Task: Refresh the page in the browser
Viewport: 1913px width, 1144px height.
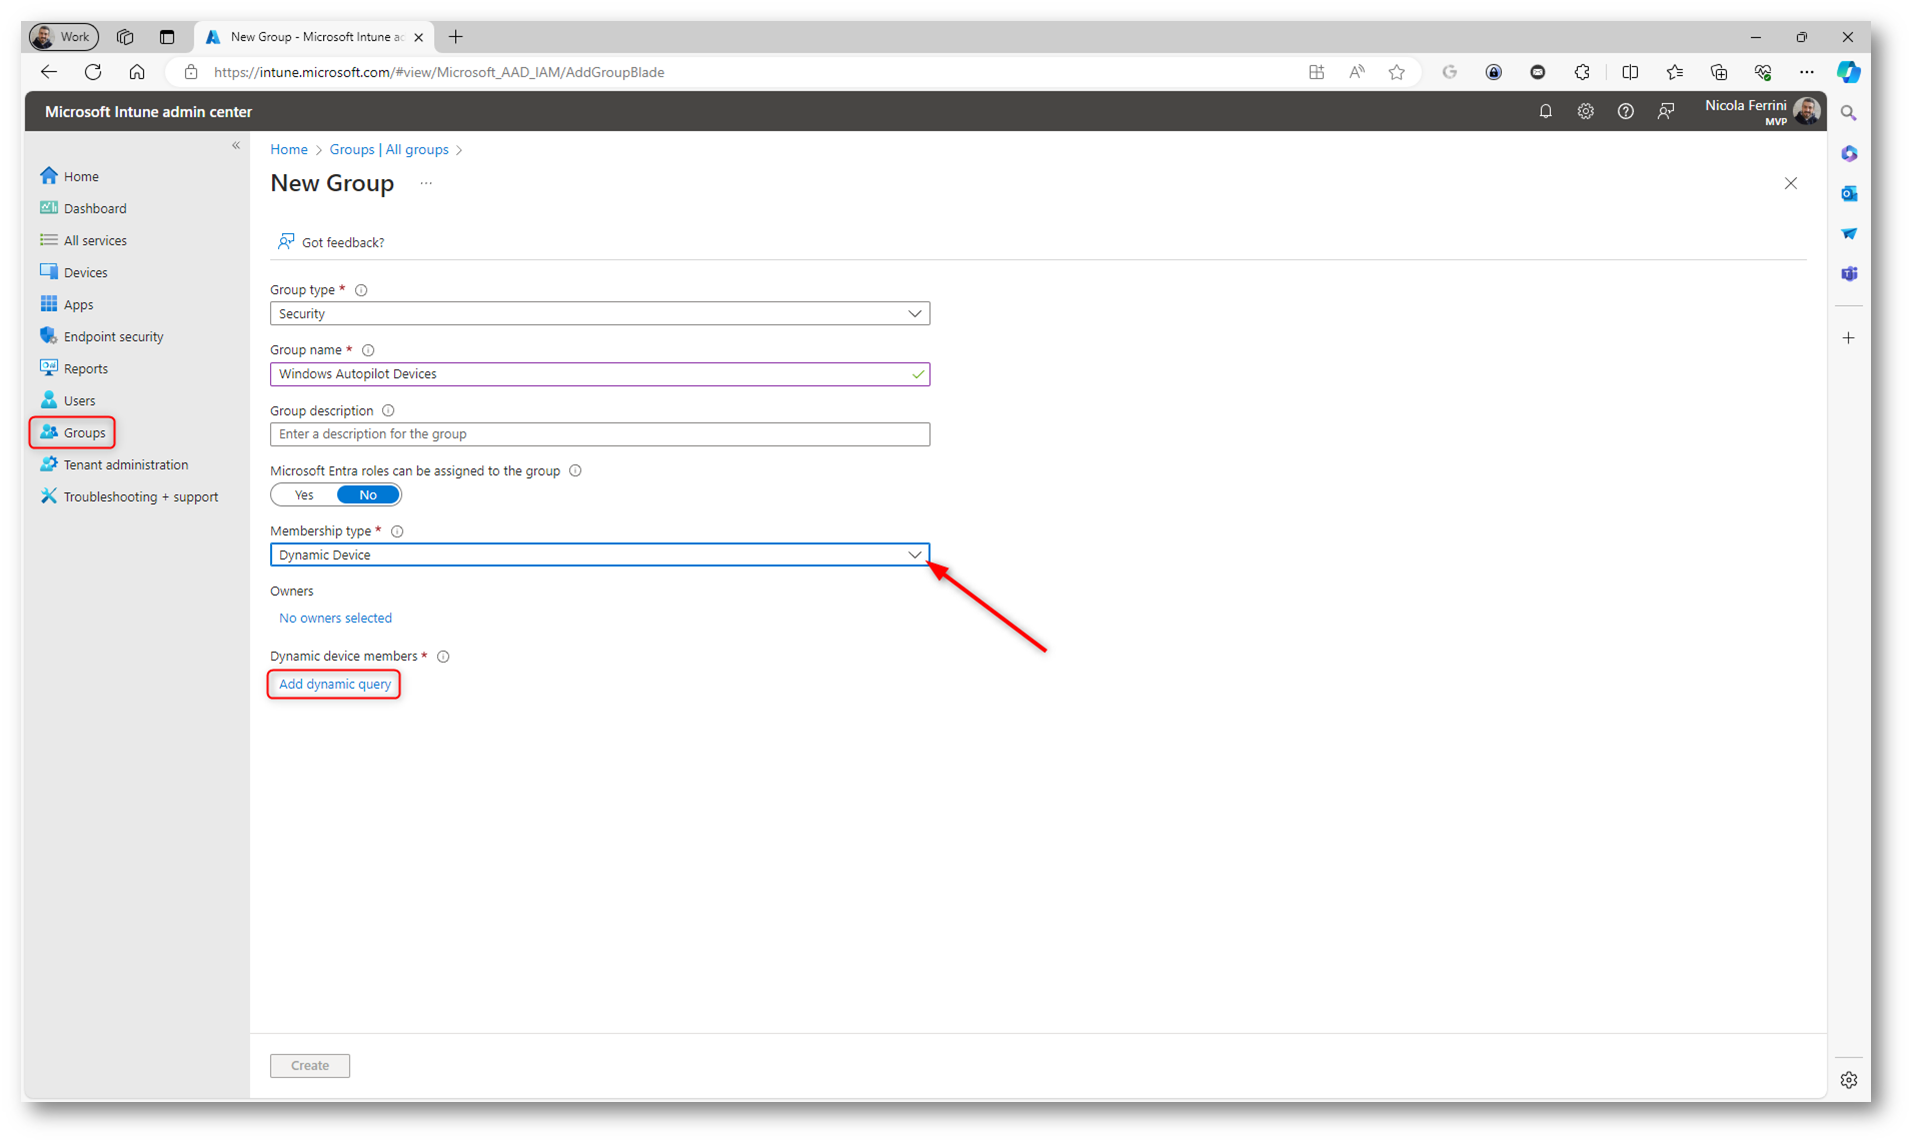Action: (93, 72)
